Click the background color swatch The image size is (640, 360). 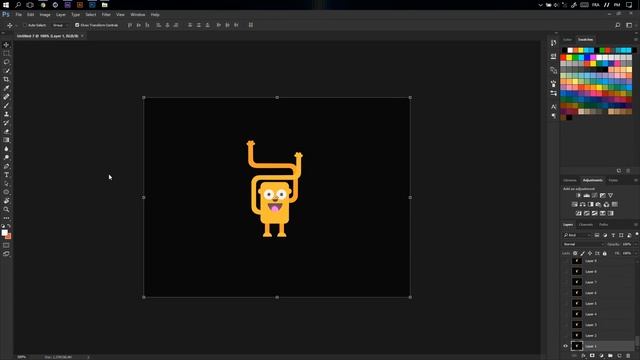tap(9, 236)
